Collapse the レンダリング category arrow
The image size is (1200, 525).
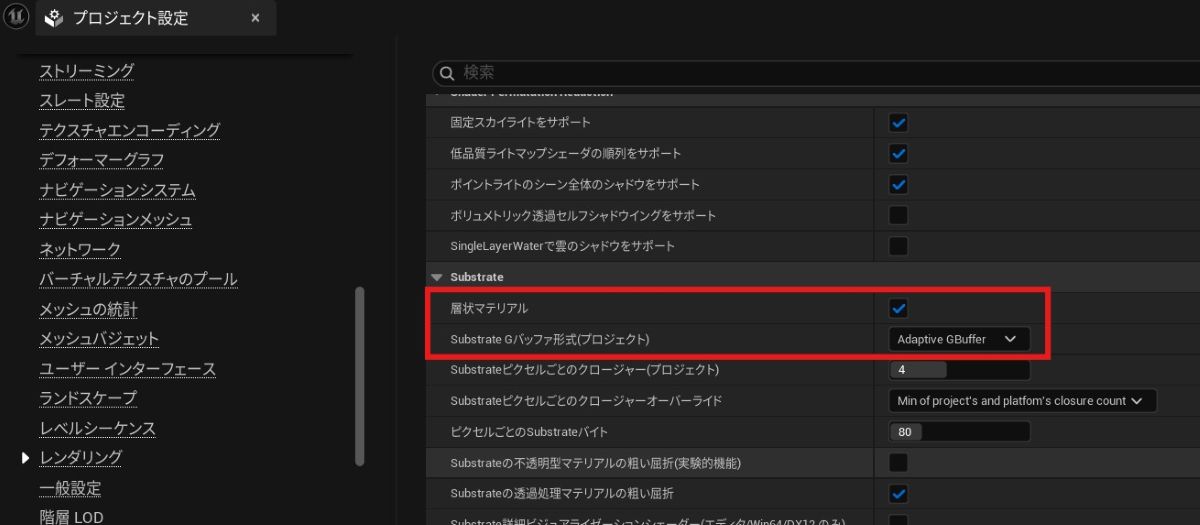pos(26,458)
